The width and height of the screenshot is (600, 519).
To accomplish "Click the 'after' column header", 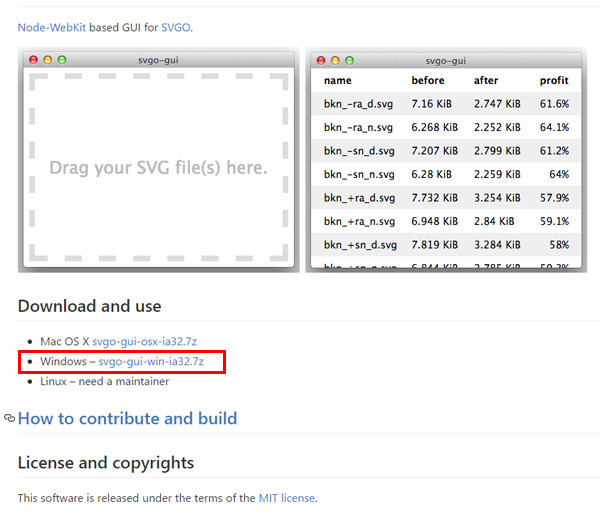I will (x=486, y=80).
